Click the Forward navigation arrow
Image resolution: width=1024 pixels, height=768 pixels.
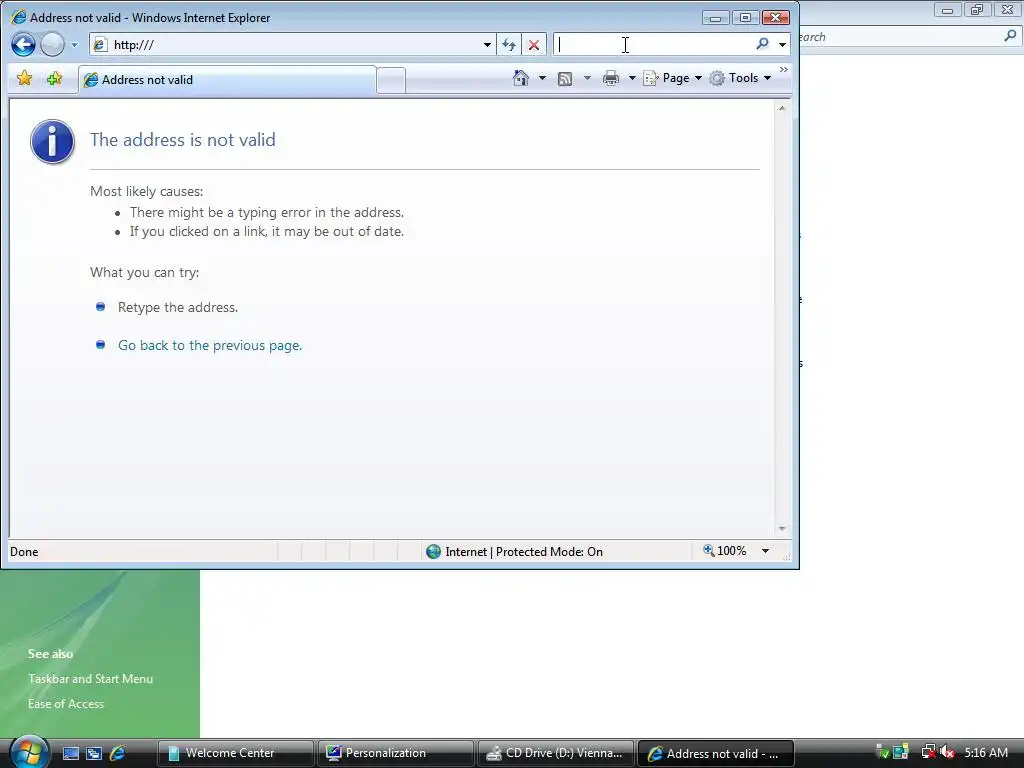click(52, 44)
